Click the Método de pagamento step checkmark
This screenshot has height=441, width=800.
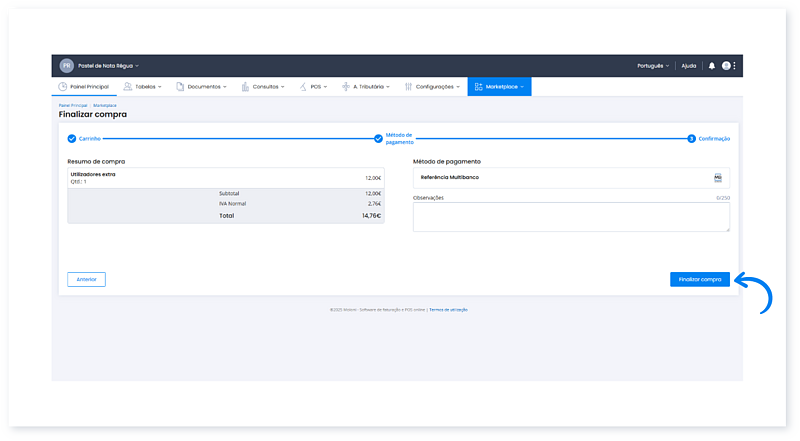coord(378,138)
